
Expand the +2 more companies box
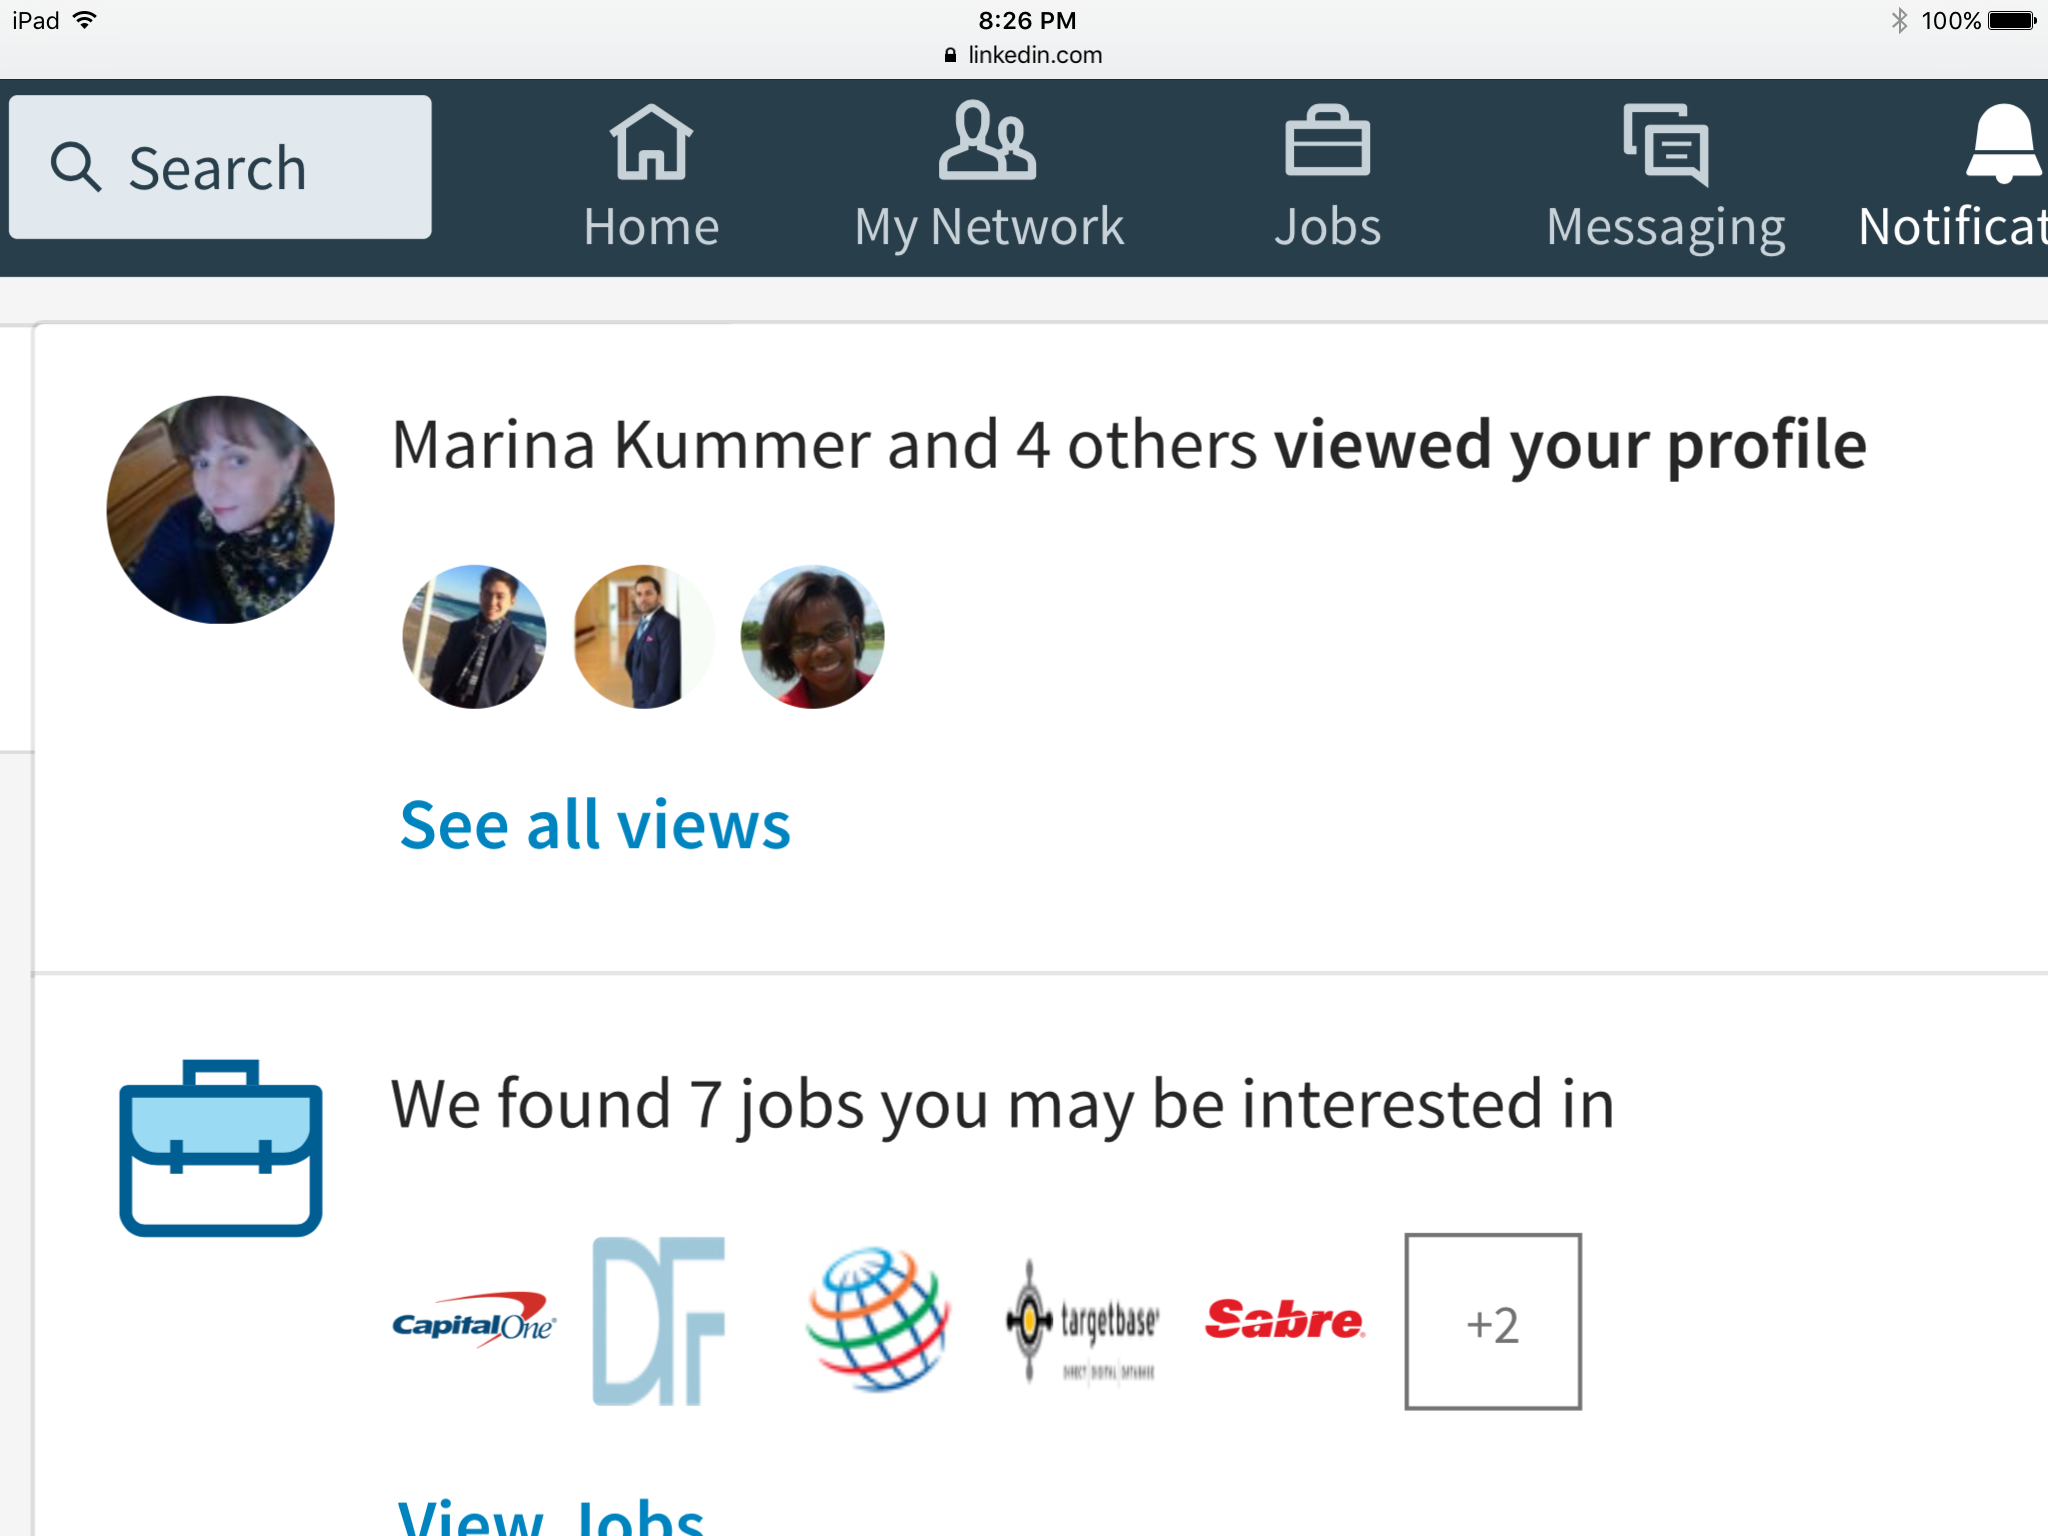pos(1492,1322)
